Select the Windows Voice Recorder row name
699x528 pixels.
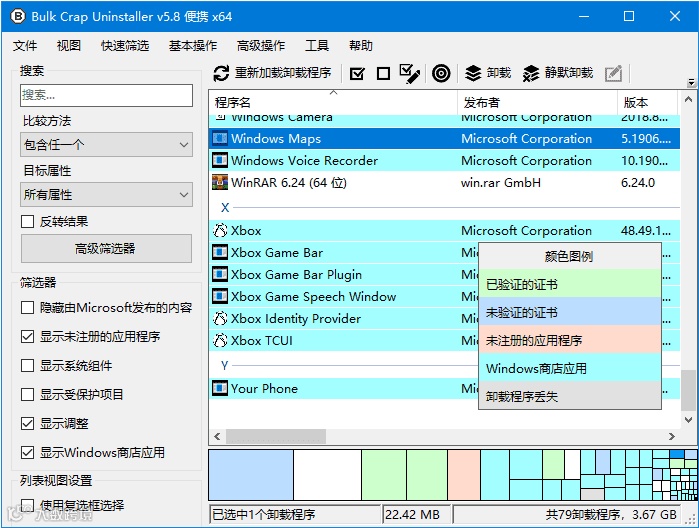304,160
